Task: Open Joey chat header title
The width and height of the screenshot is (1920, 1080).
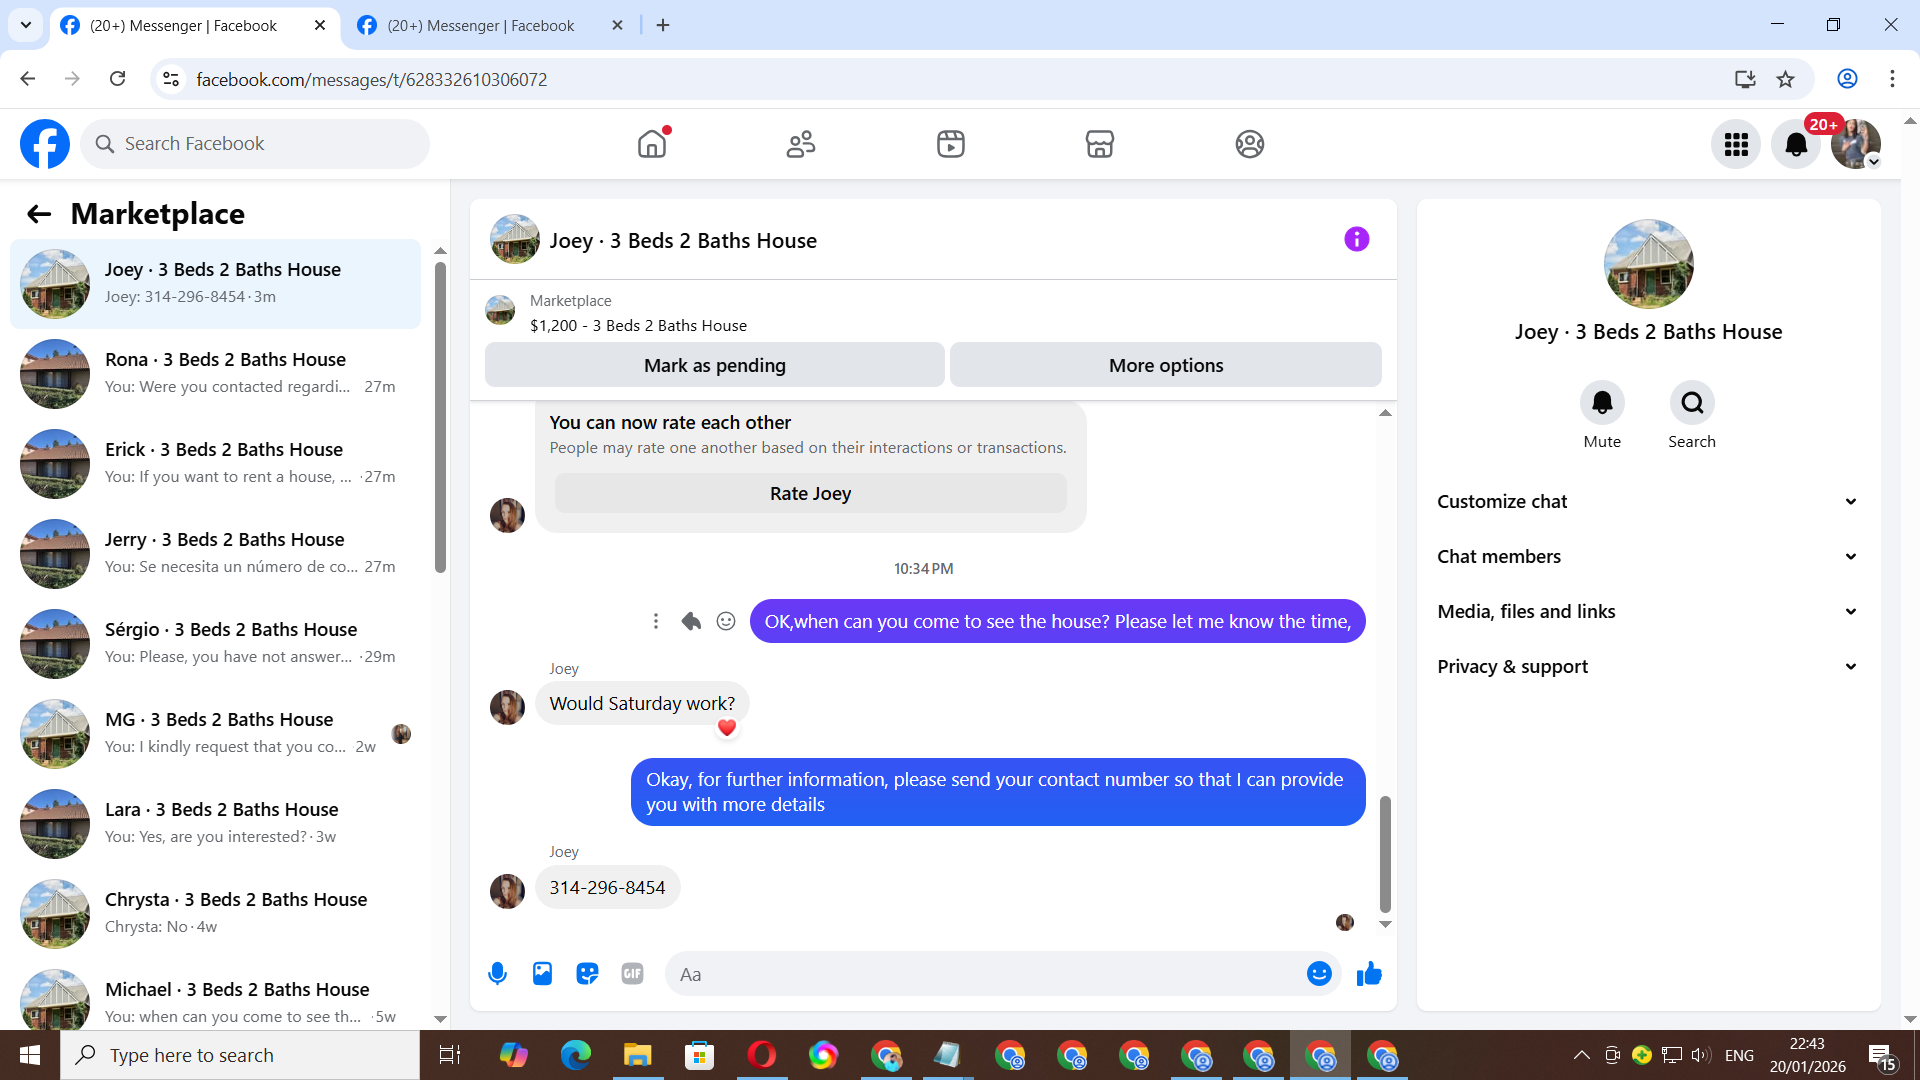Action: point(683,241)
